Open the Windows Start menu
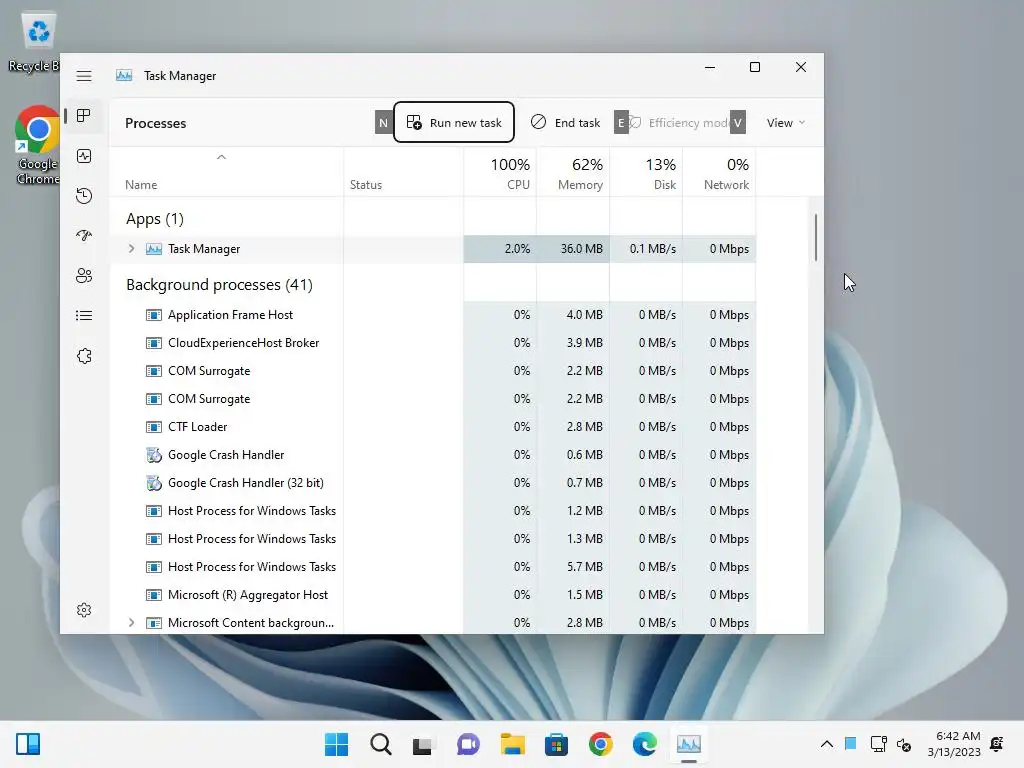 click(x=337, y=744)
